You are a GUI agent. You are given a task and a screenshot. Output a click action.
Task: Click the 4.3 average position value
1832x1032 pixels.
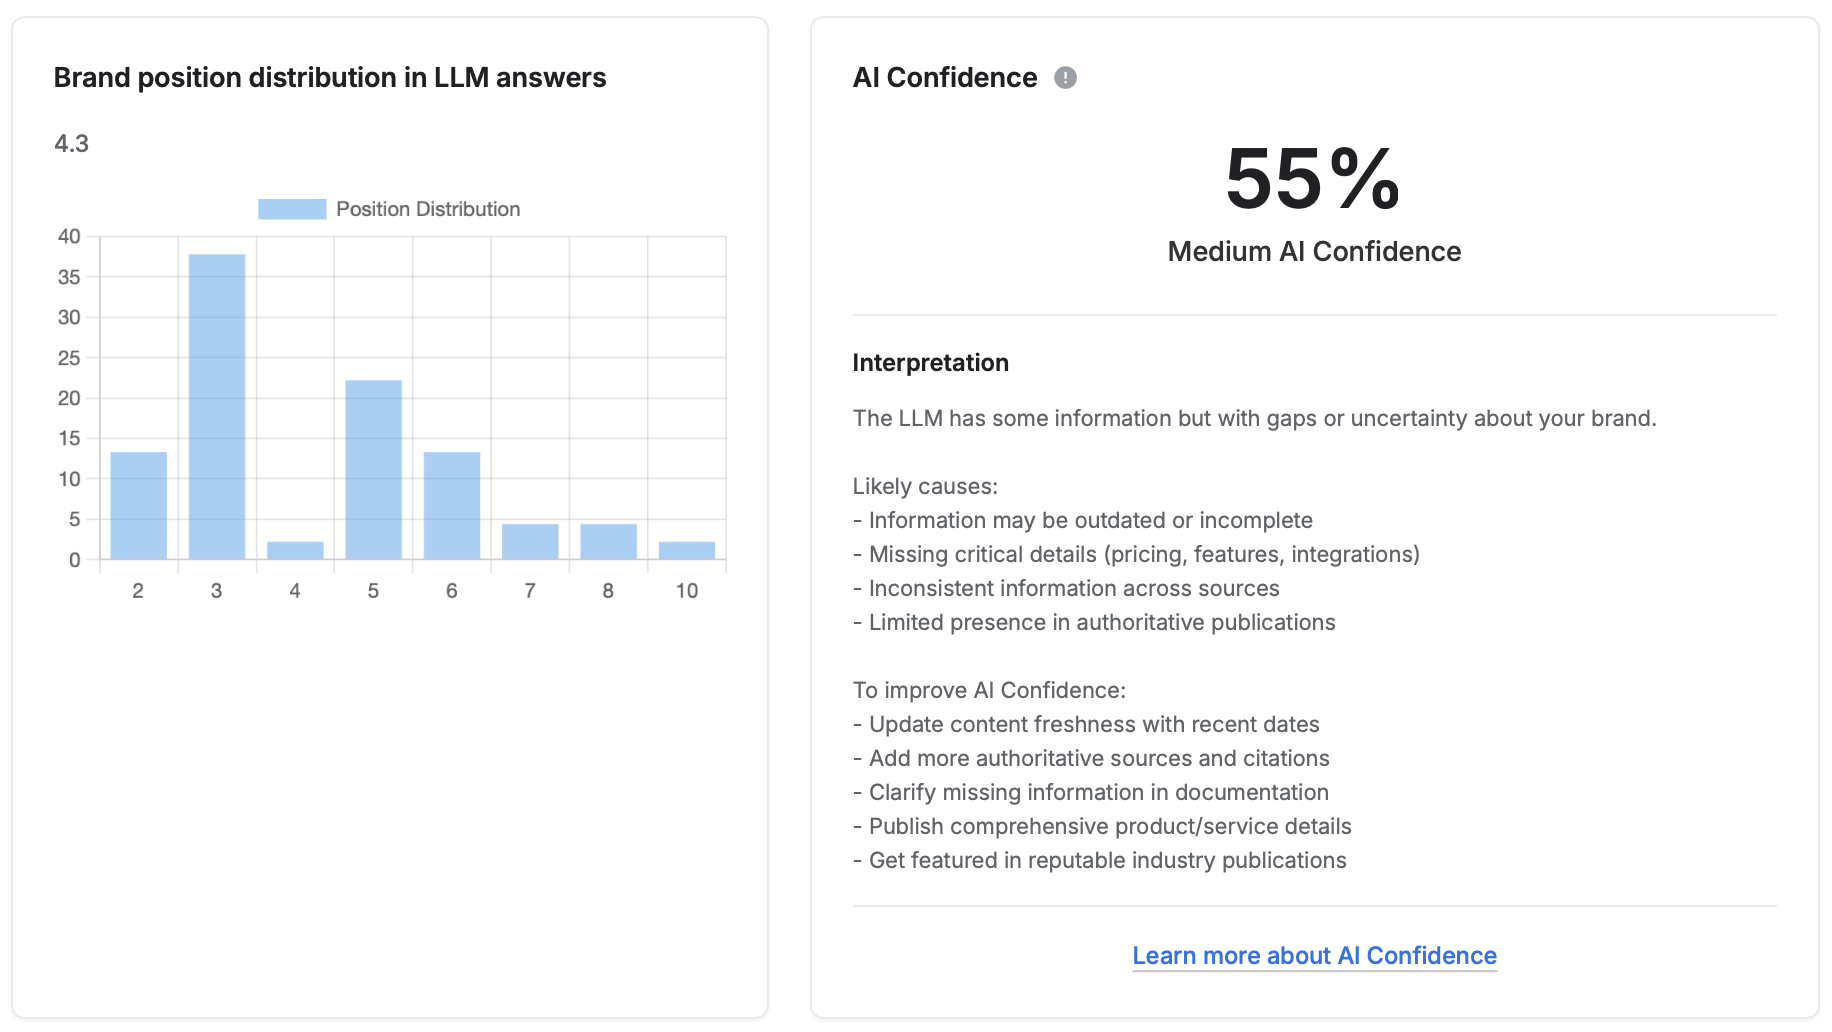[71, 144]
